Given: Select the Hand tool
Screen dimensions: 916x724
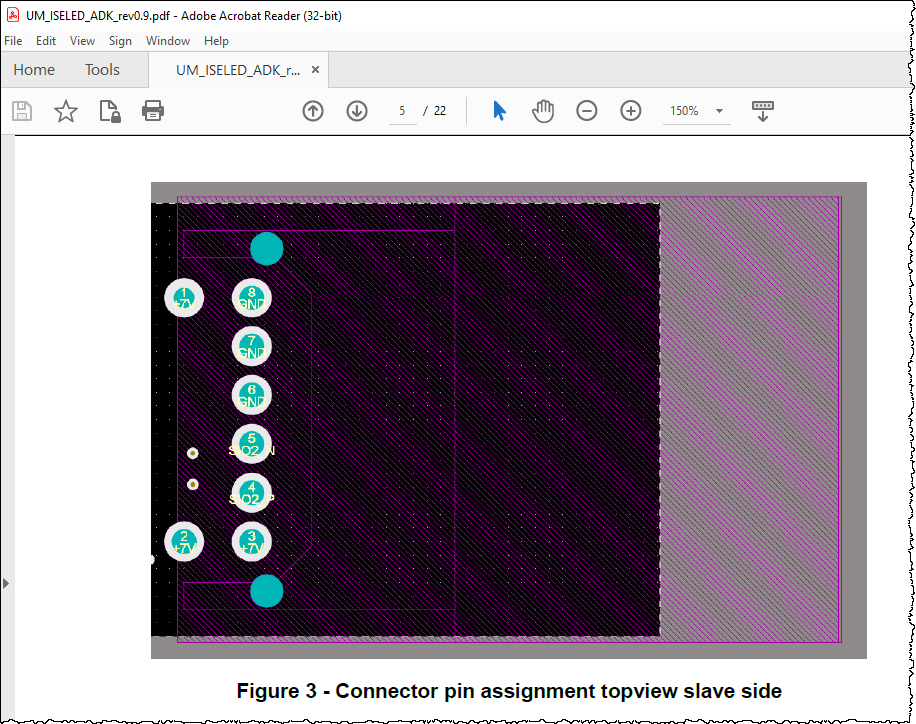Looking at the screenshot, I should pos(543,111).
